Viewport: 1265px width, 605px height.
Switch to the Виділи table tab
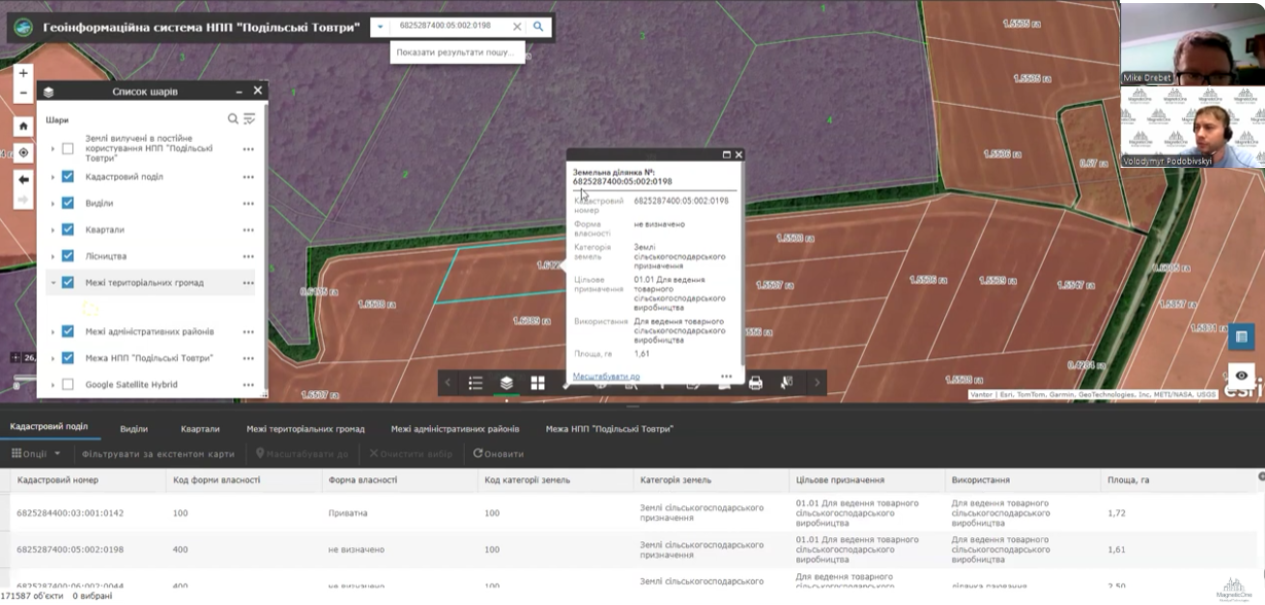[x=134, y=429]
